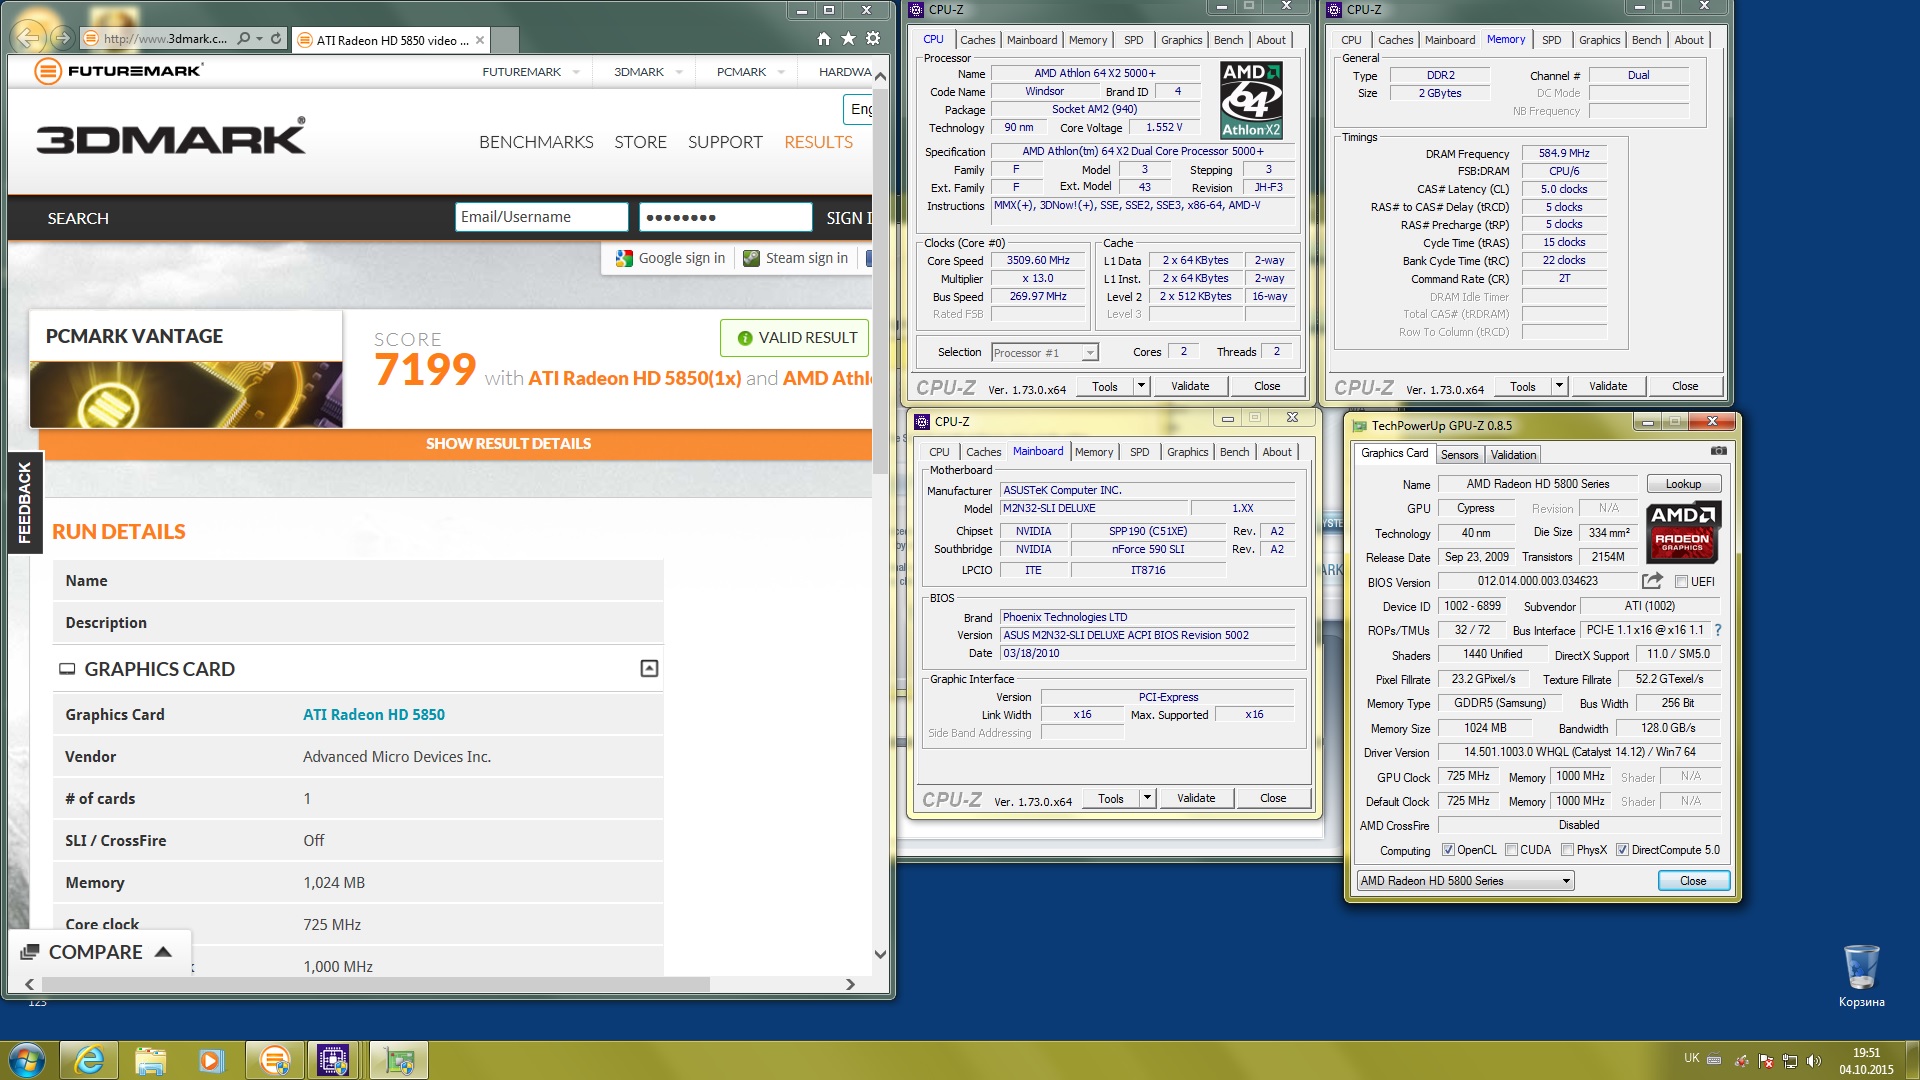This screenshot has height=1080, width=1920.
Task: Click the CPU-Z taskbar icon
Action: click(333, 1060)
